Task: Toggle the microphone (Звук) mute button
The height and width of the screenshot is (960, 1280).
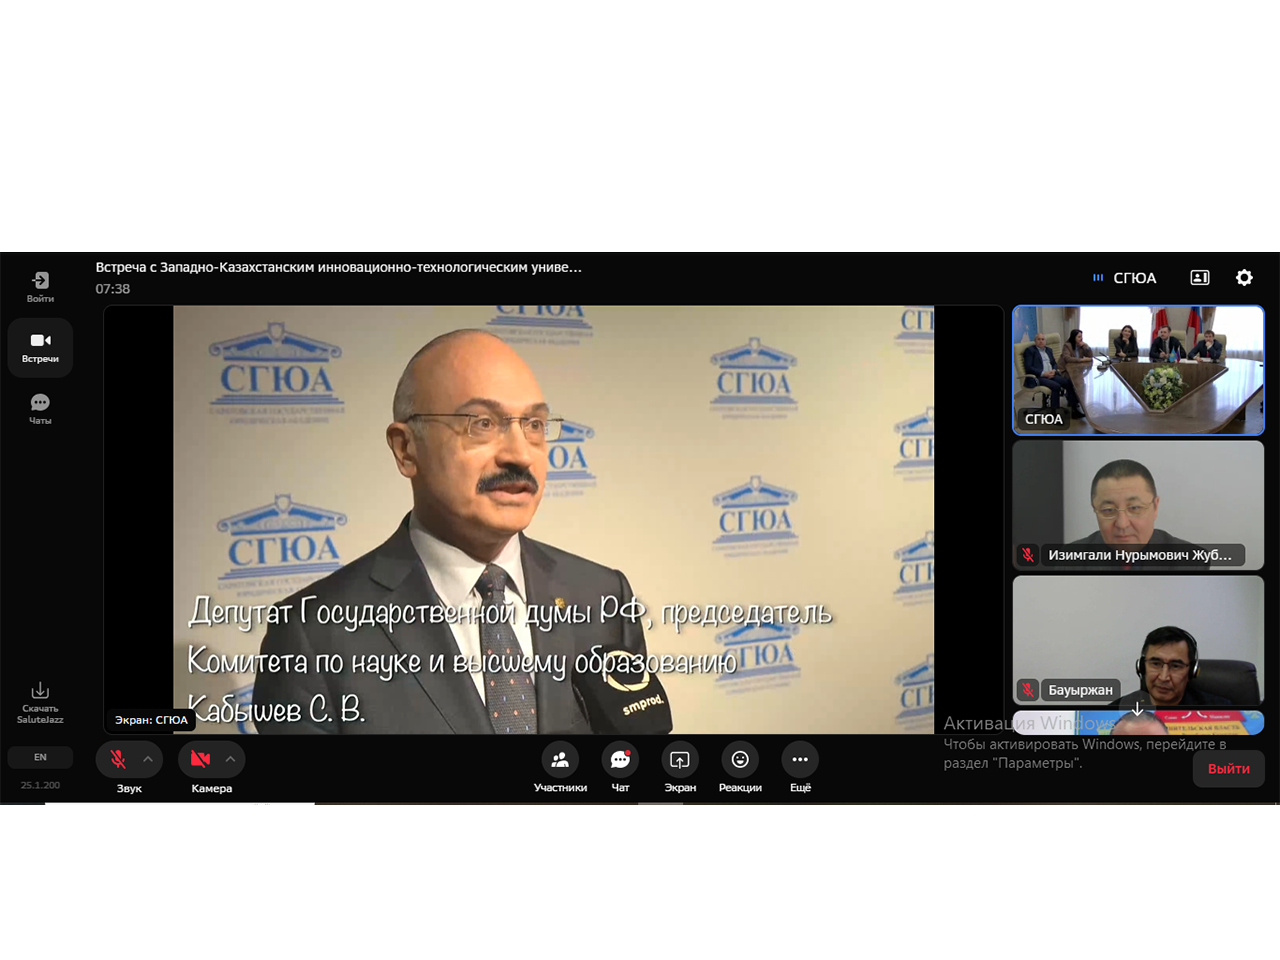Action: tap(118, 759)
